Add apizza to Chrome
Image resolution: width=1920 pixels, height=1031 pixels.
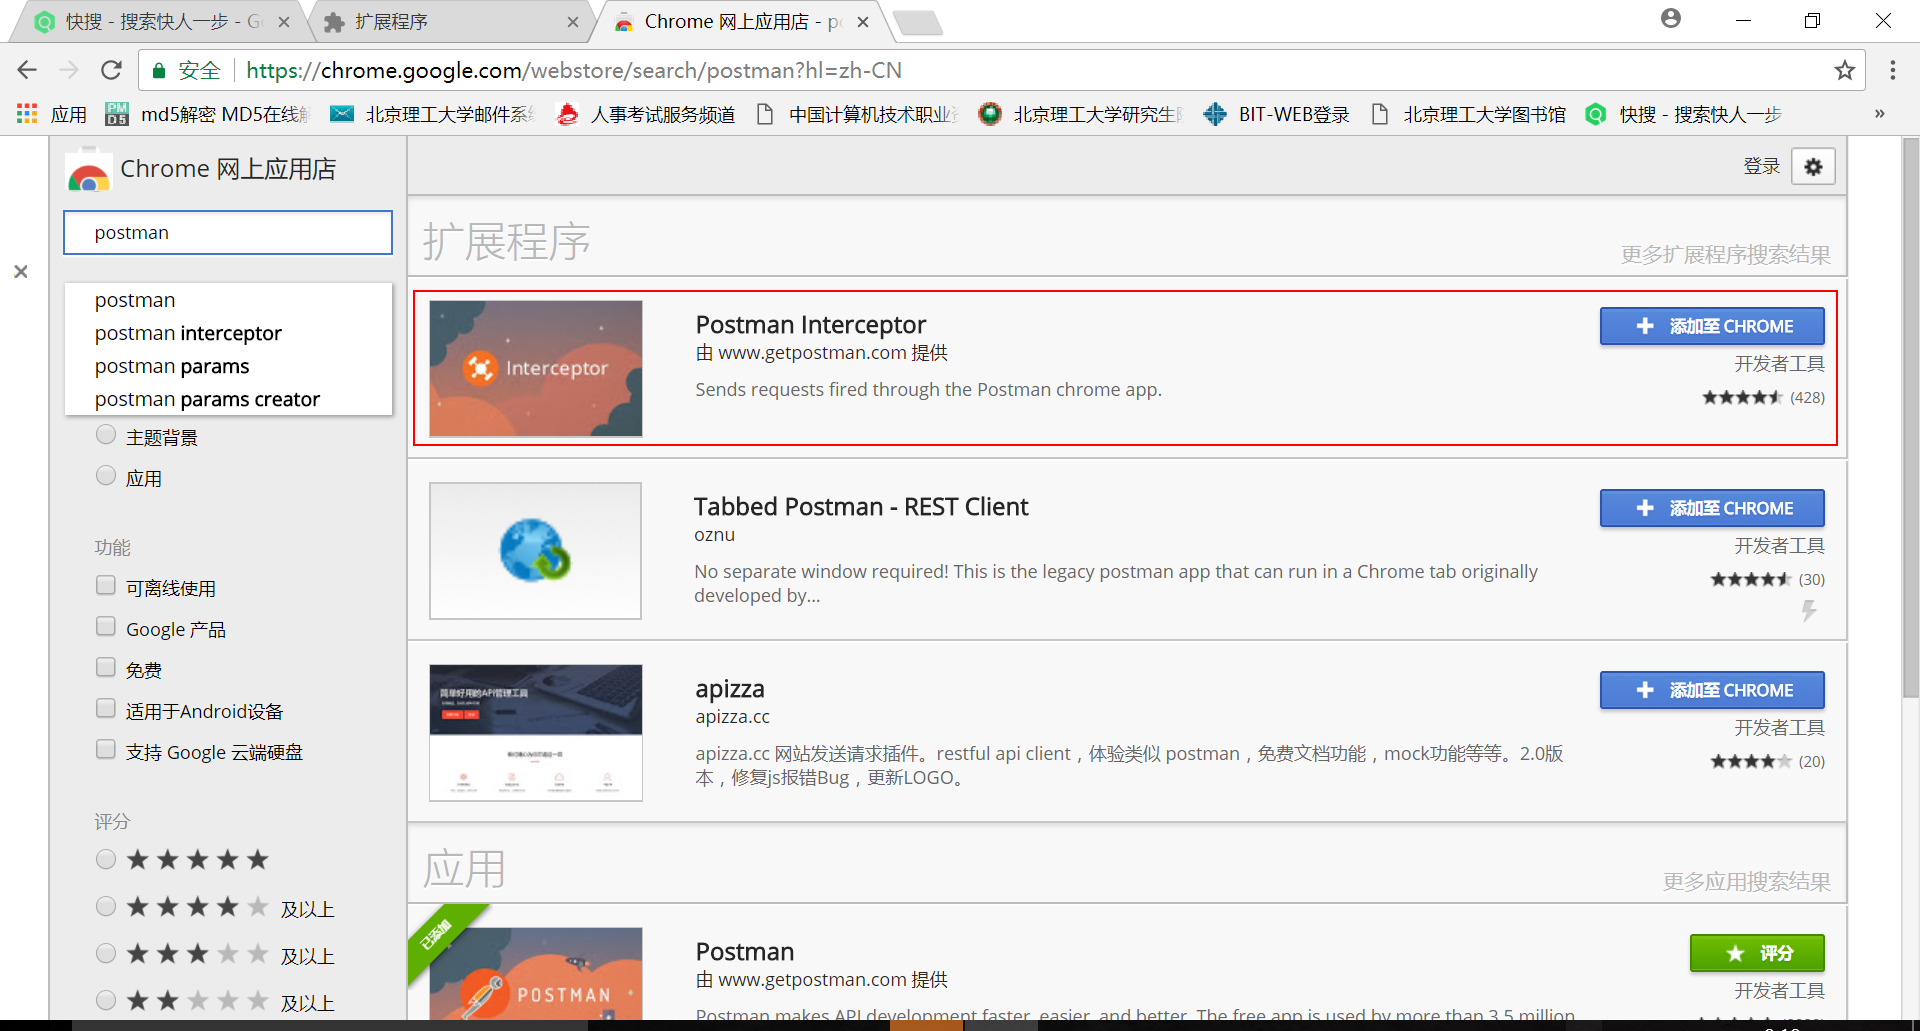coord(1712,690)
